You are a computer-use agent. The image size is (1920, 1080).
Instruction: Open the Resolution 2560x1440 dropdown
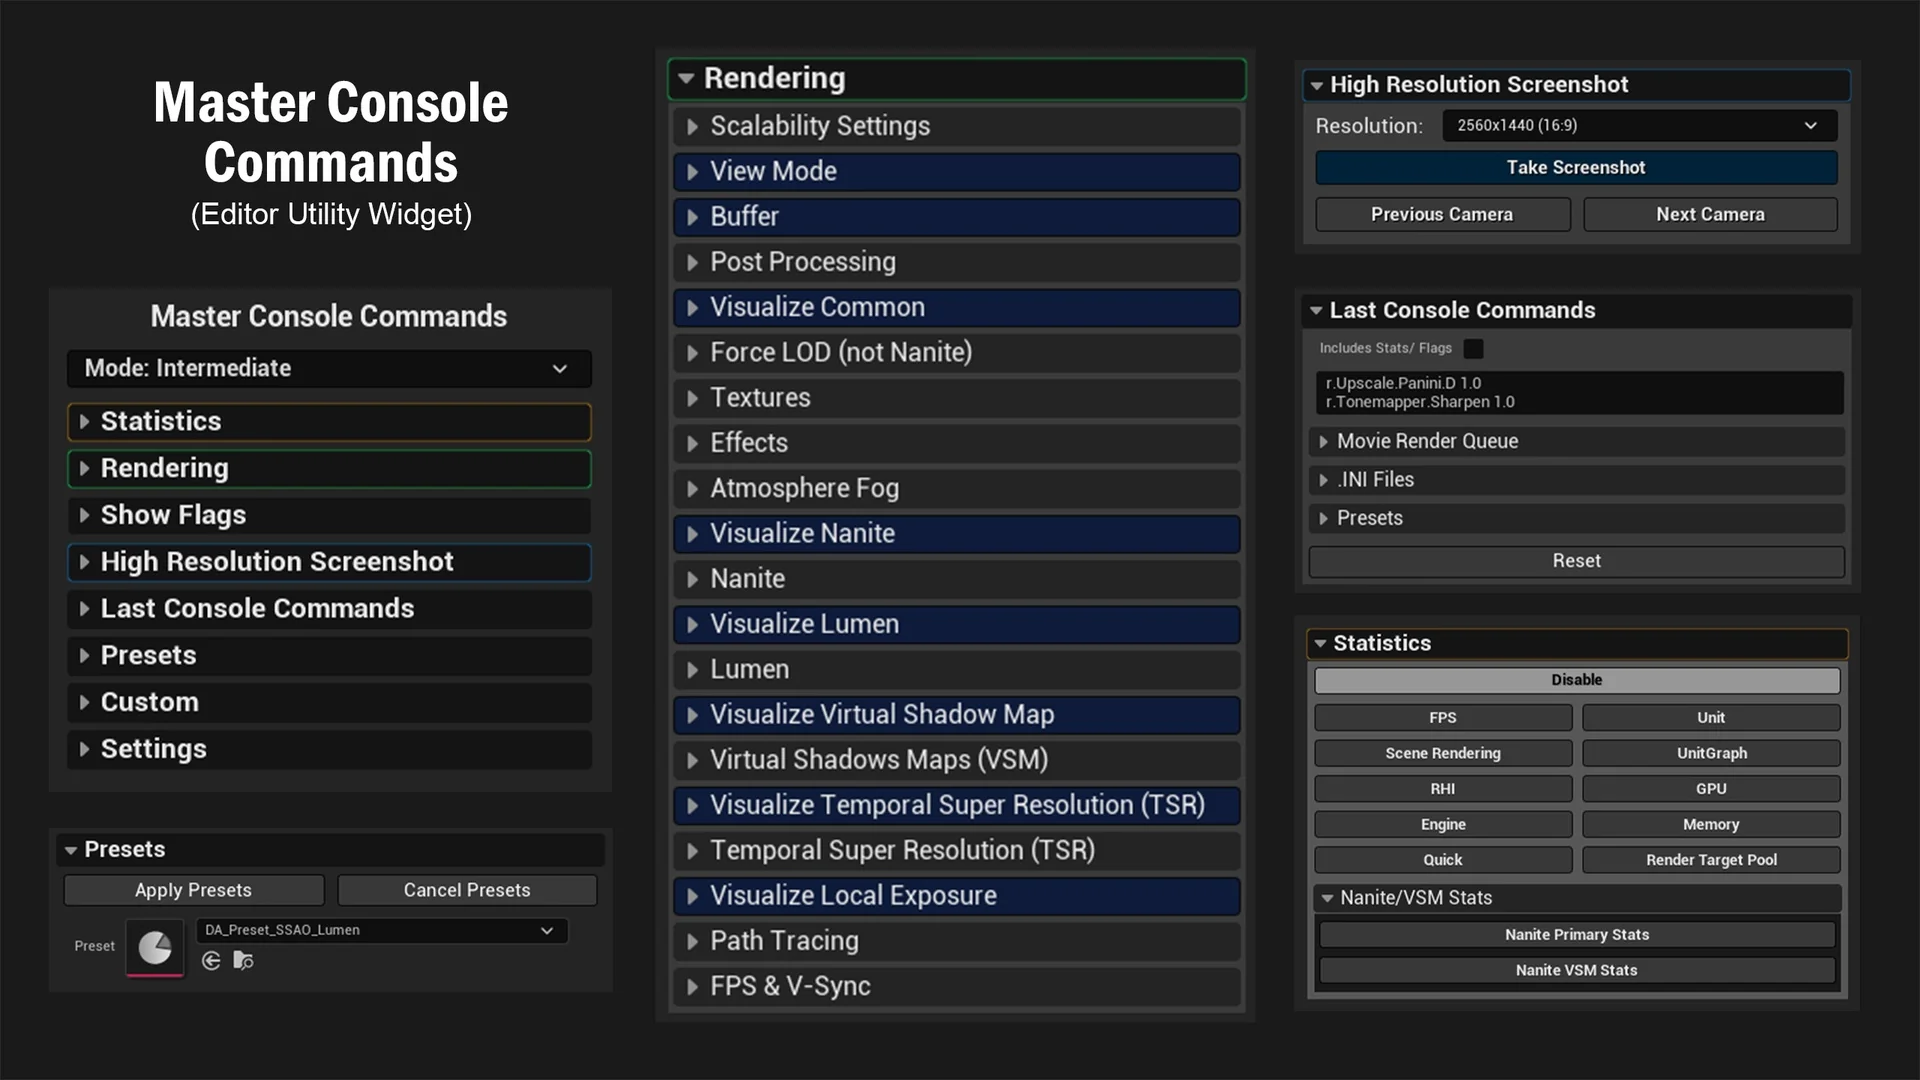point(1639,126)
